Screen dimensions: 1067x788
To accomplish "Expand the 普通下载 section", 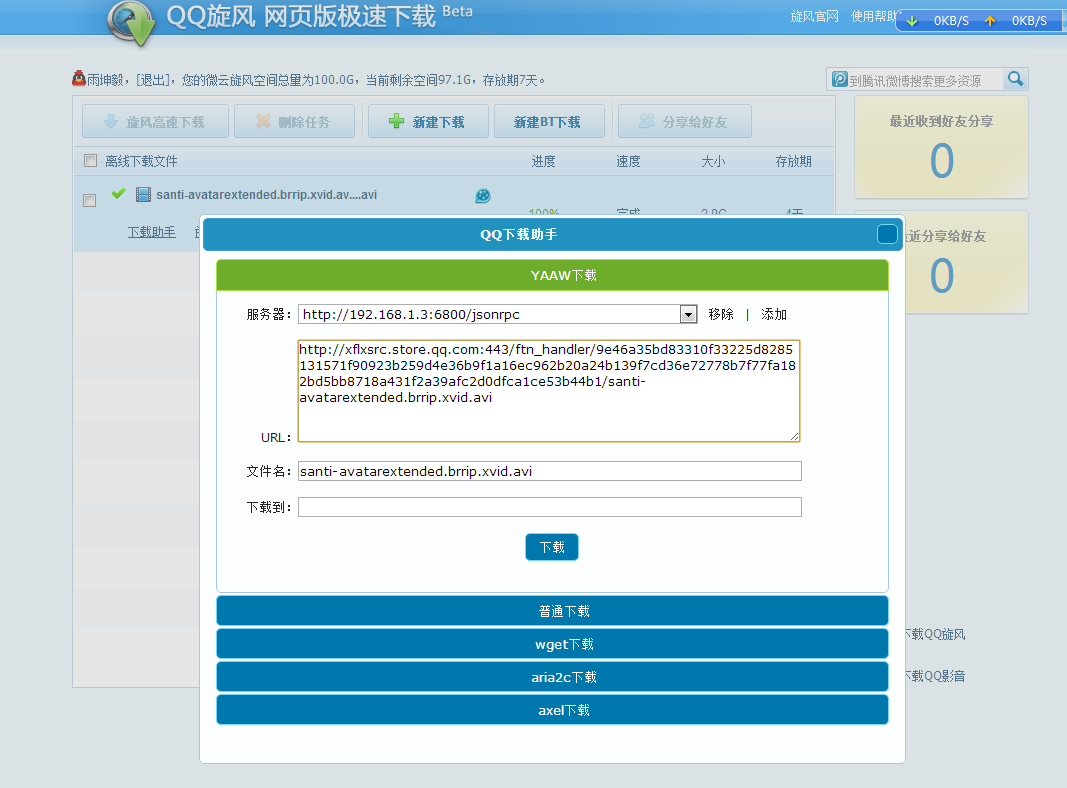I will tap(553, 611).
